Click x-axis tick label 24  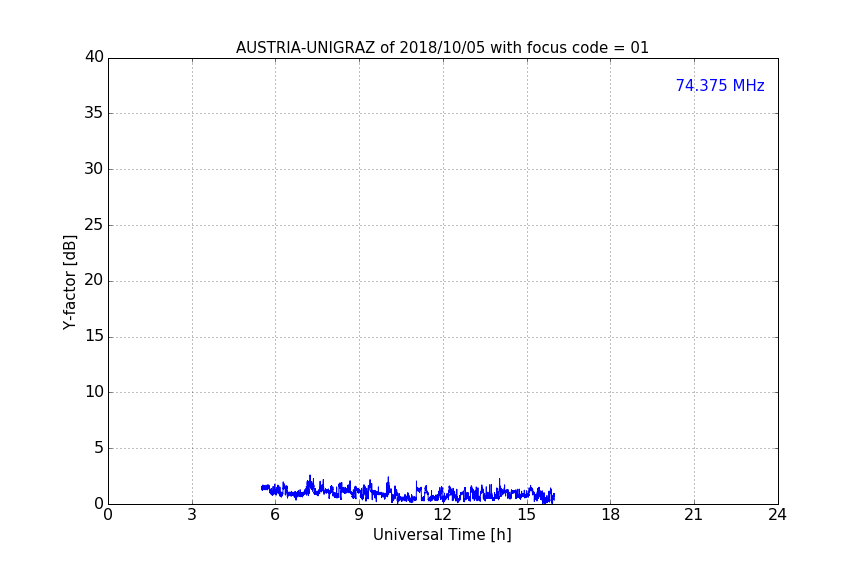point(777,515)
